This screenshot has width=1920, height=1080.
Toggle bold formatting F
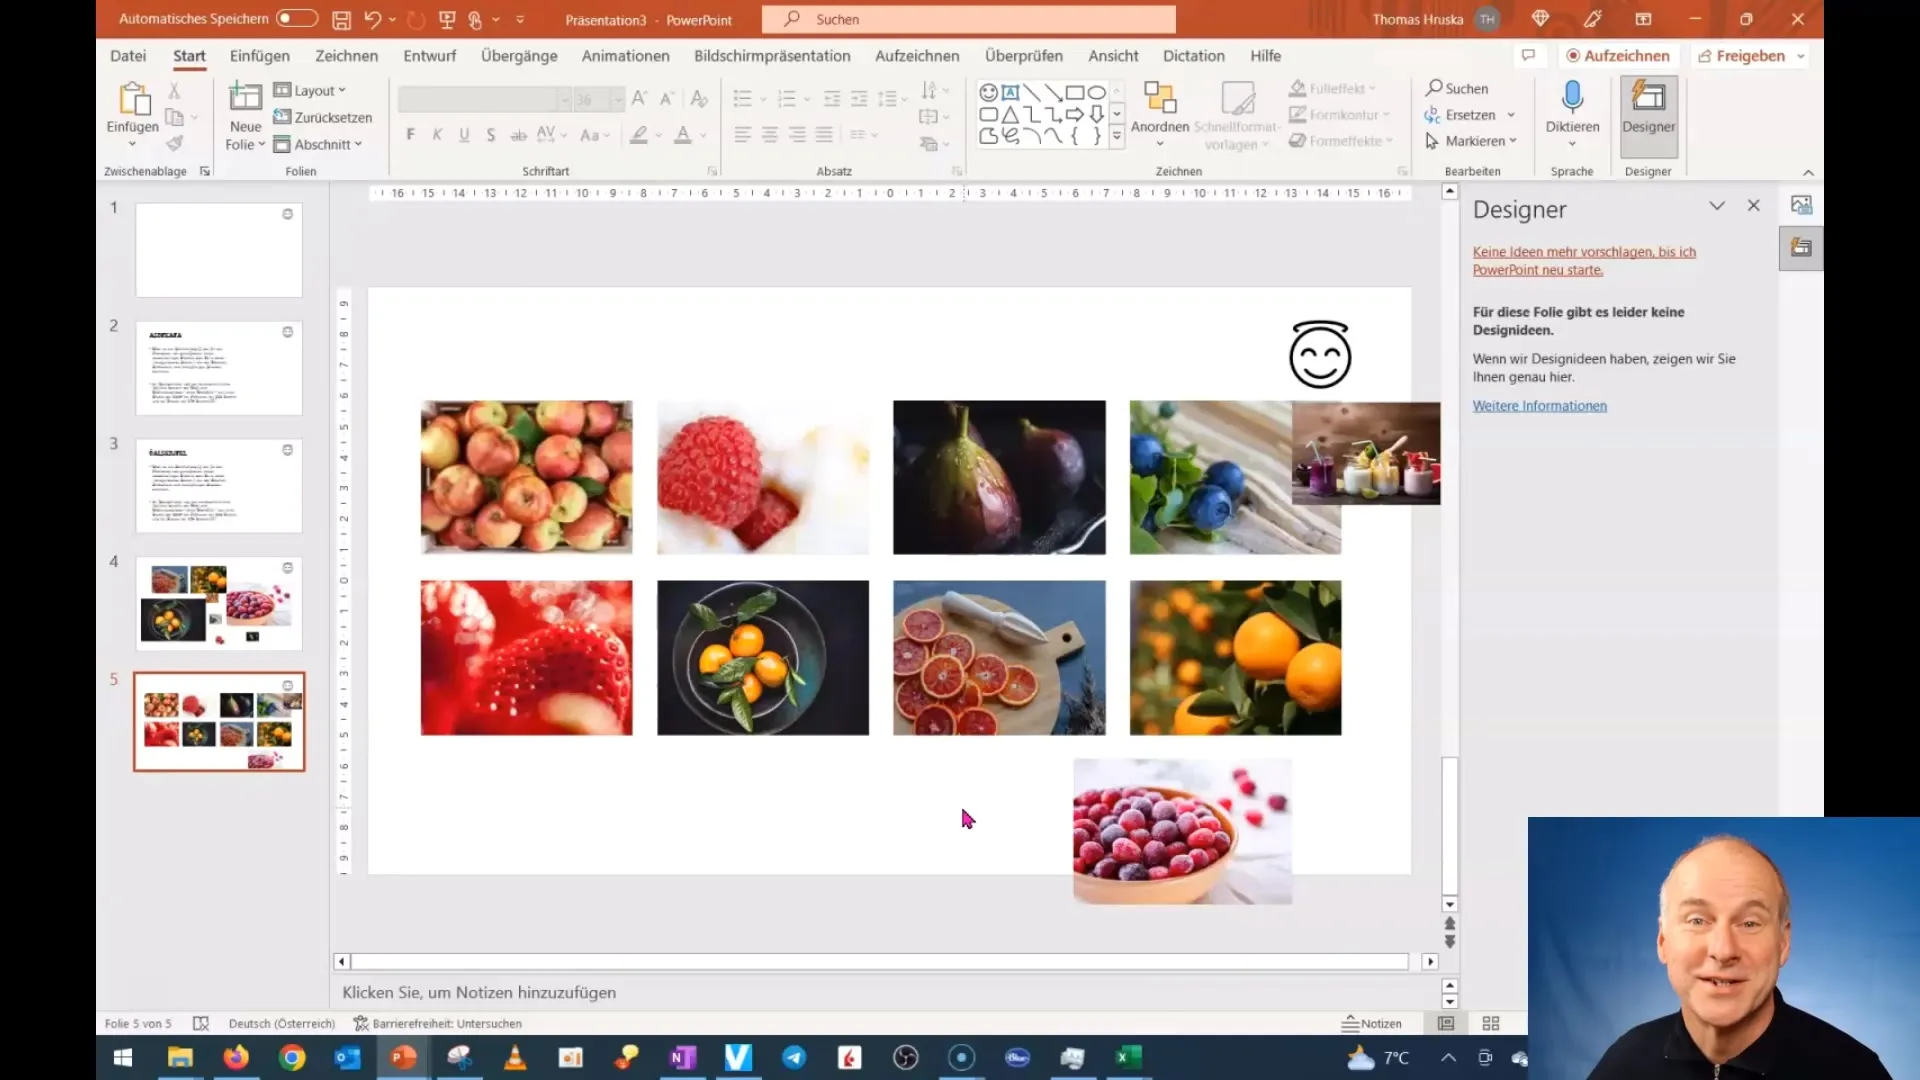410,135
